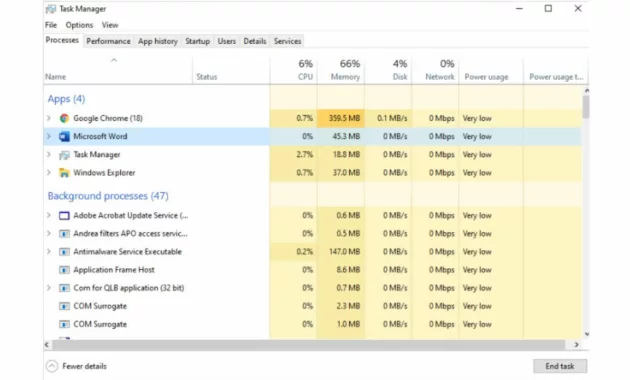Switch to the Details tab
630x380 pixels.
click(x=255, y=41)
